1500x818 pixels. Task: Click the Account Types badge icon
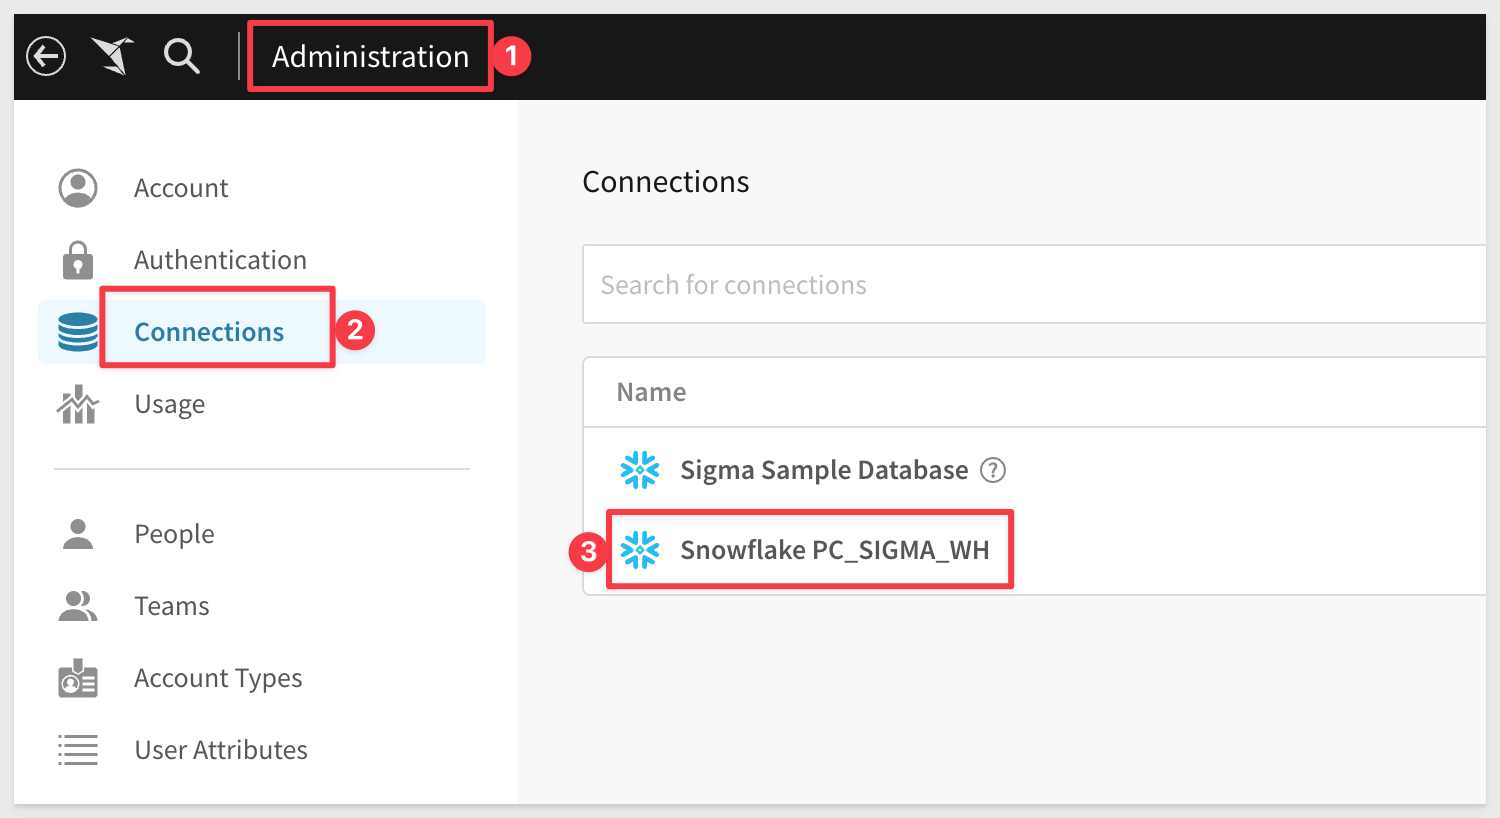78,678
